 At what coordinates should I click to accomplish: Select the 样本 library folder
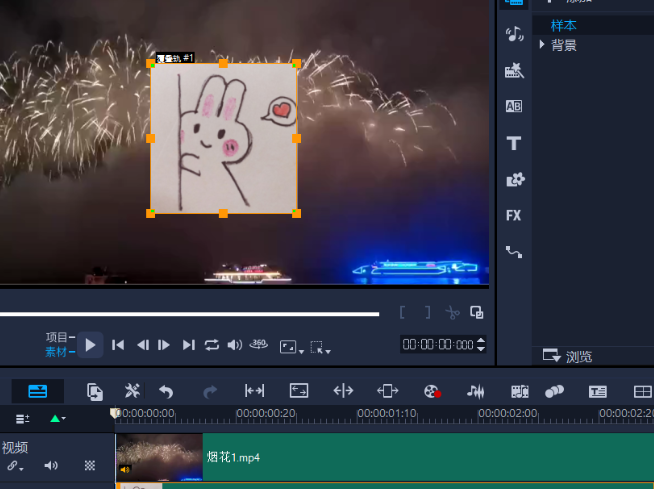(x=563, y=25)
